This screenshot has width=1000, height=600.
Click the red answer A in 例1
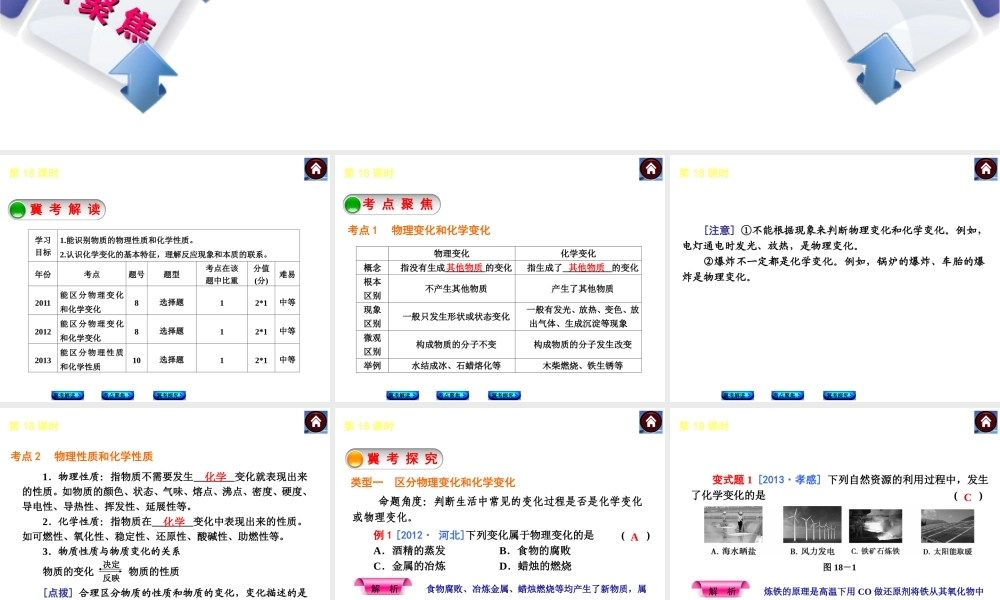(x=634, y=536)
